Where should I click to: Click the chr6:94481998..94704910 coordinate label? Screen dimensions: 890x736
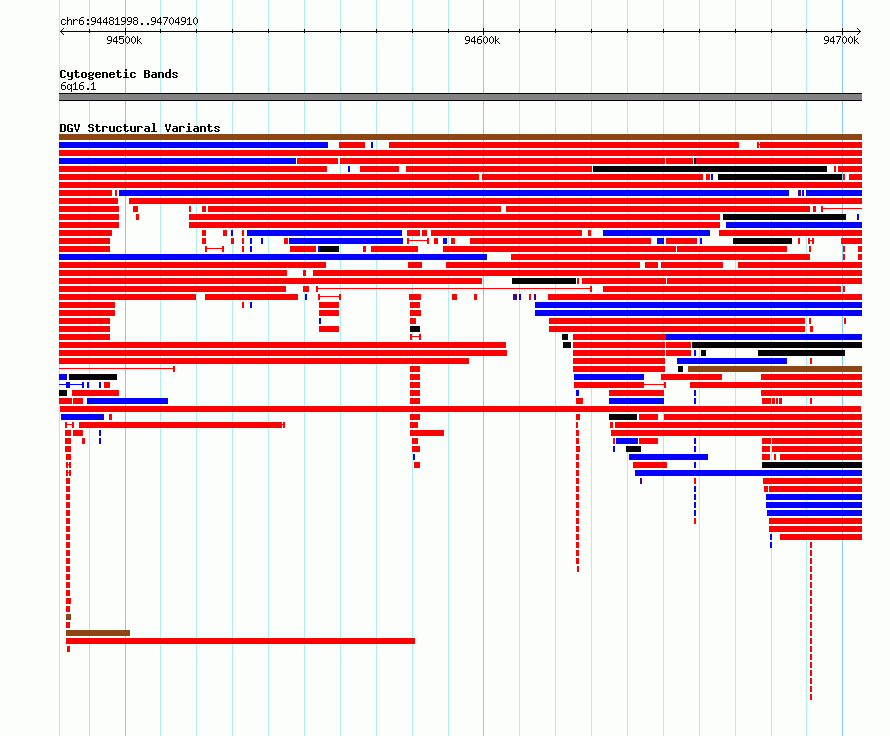click(x=129, y=22)
